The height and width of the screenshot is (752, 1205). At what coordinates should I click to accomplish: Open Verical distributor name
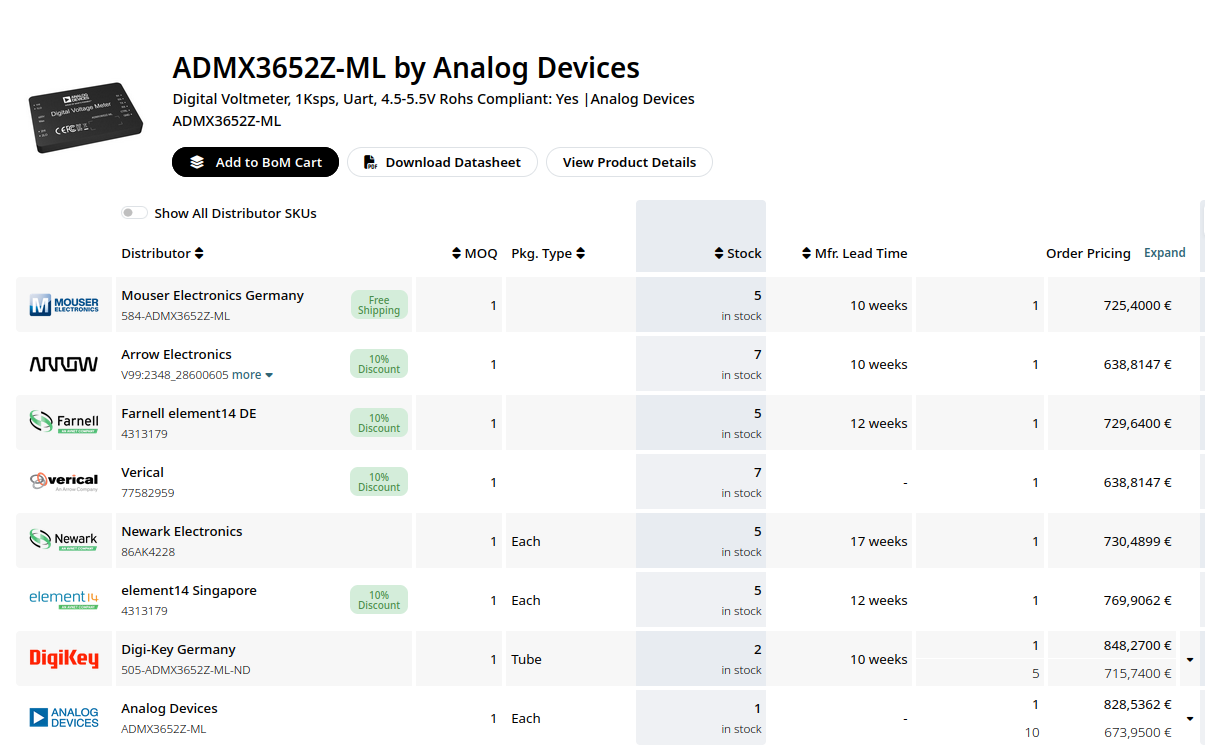pyautogui.click(x=142, y=472)
